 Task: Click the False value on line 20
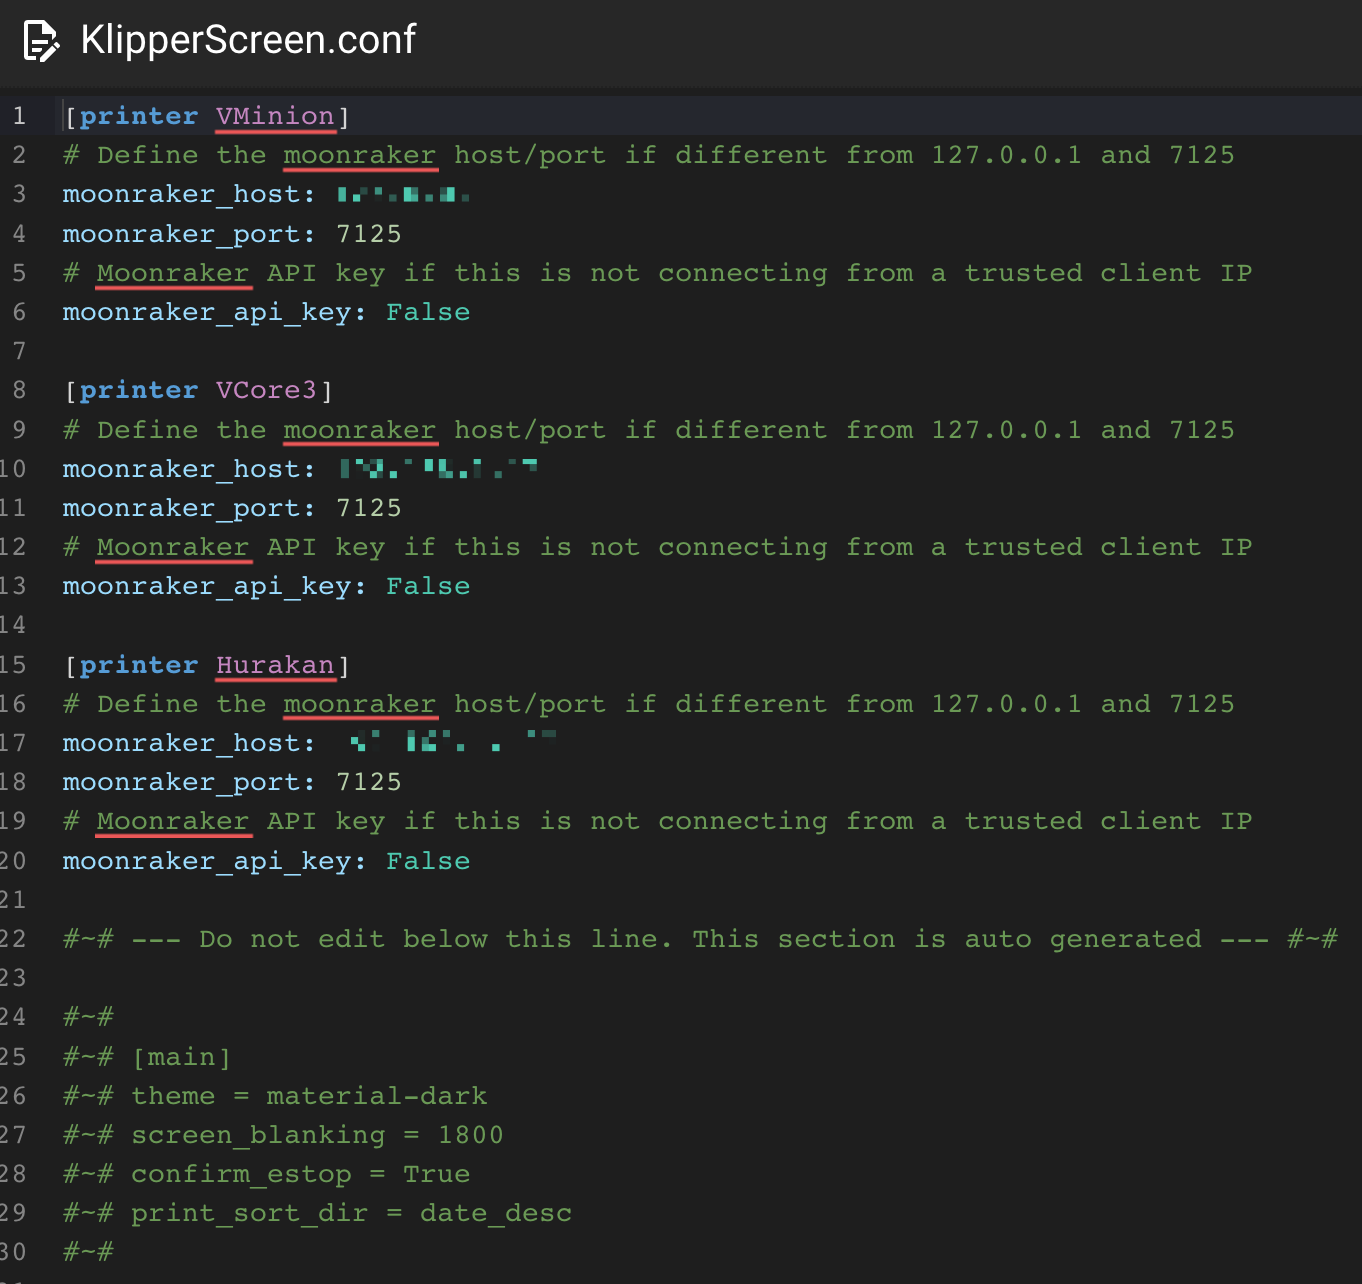[x=428, y=862]
